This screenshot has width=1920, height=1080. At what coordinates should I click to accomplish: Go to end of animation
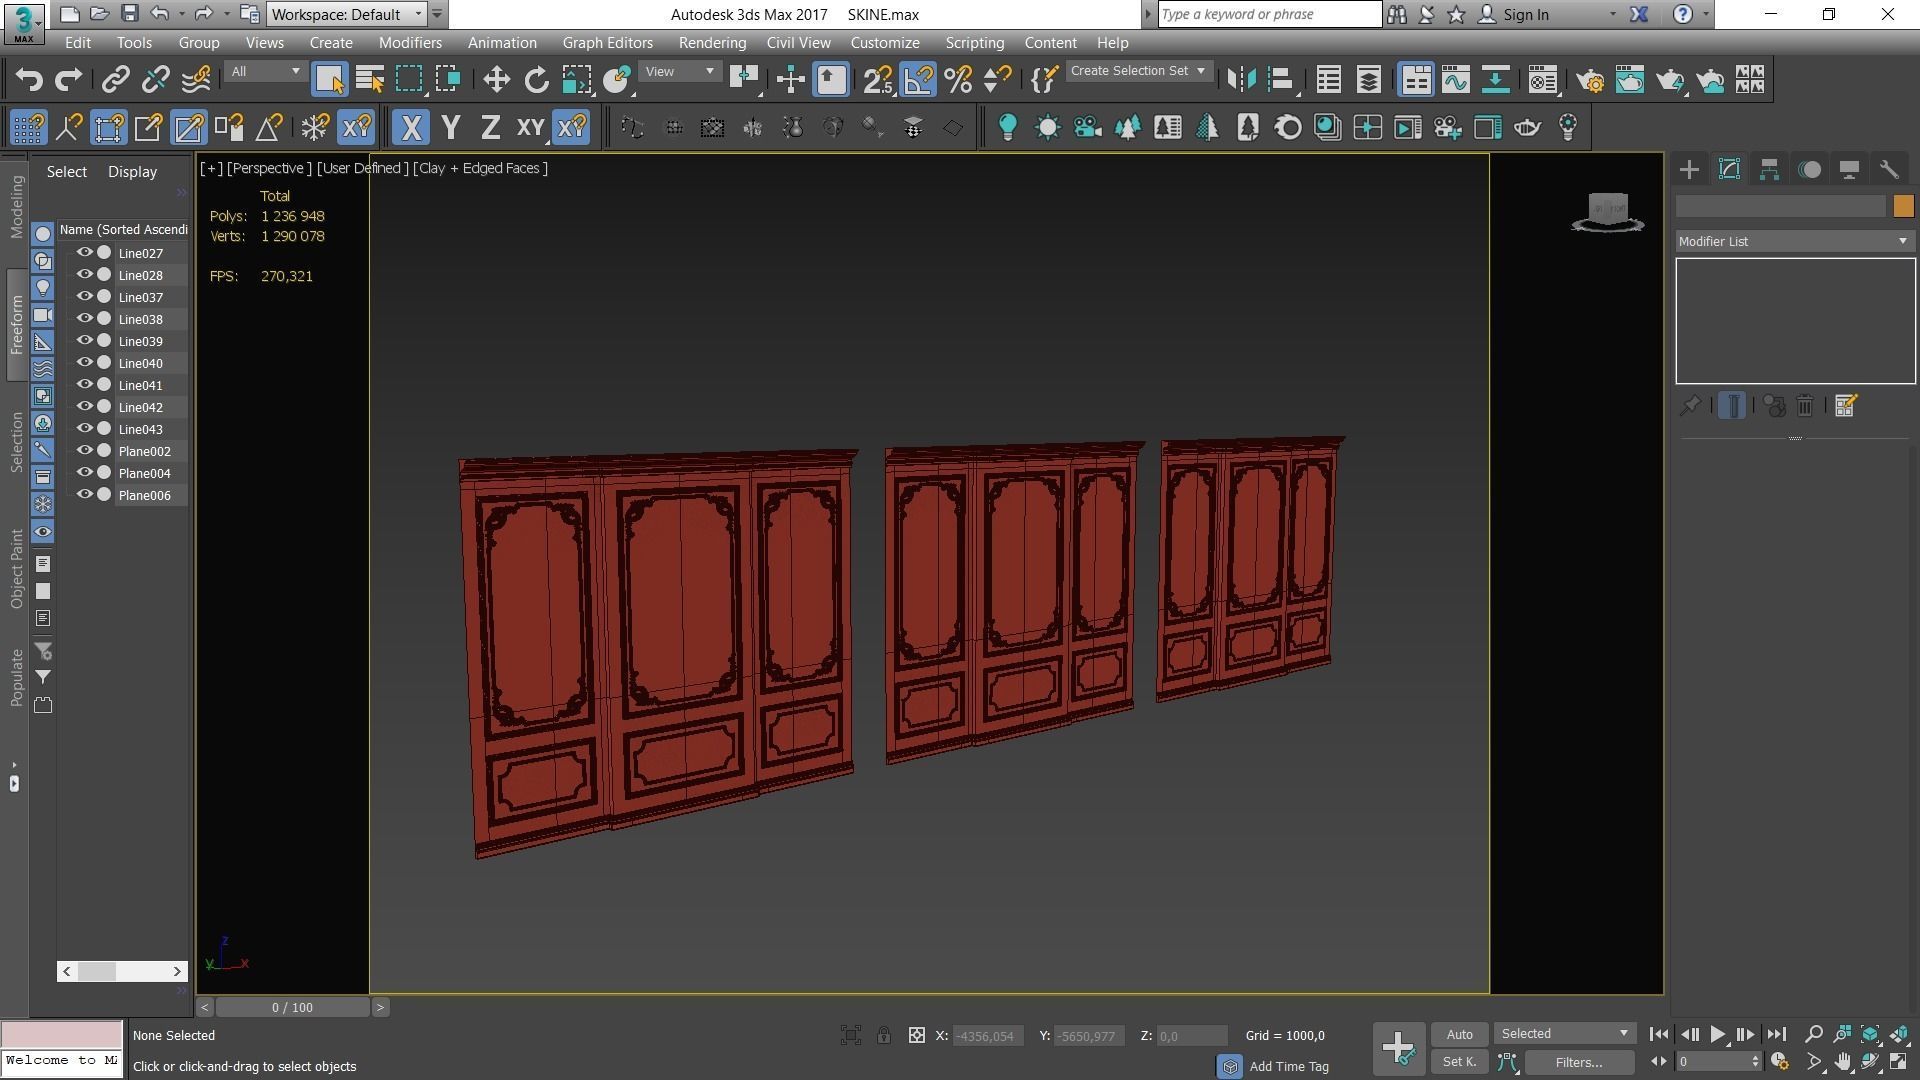1777,1035
